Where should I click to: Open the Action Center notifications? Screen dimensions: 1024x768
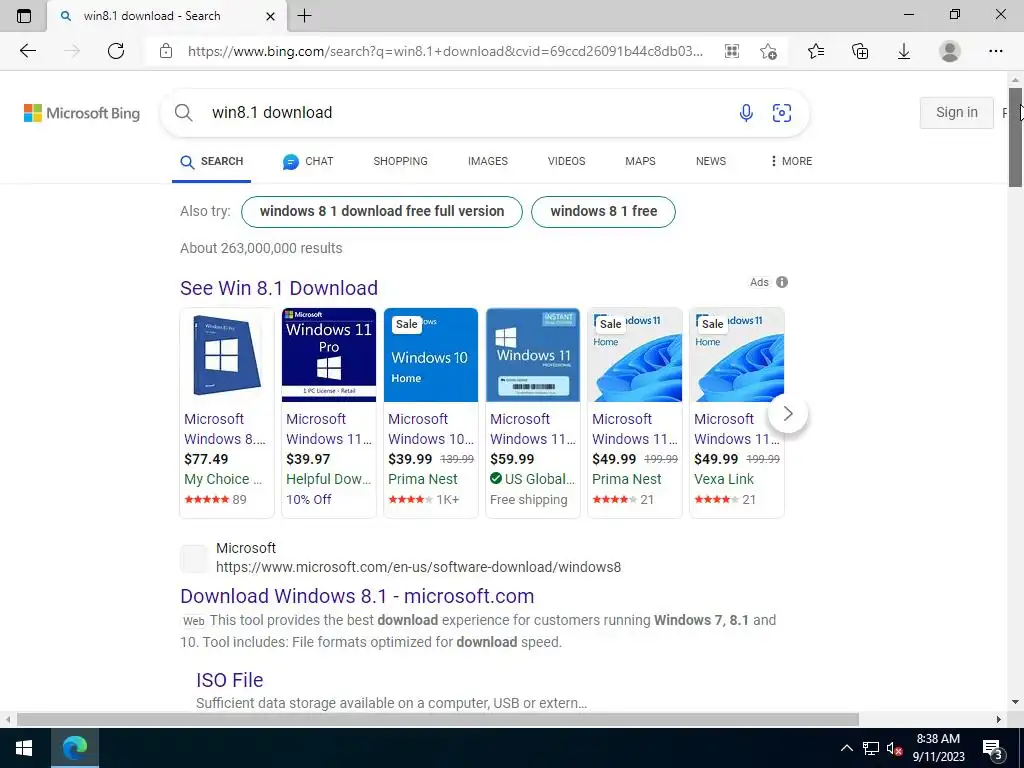tap(993, 749)
